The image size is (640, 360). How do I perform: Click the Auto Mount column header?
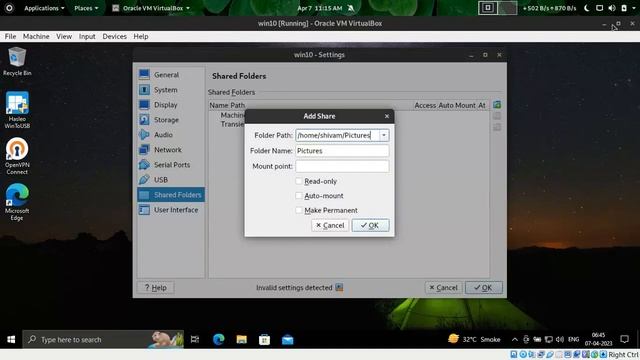457,105
